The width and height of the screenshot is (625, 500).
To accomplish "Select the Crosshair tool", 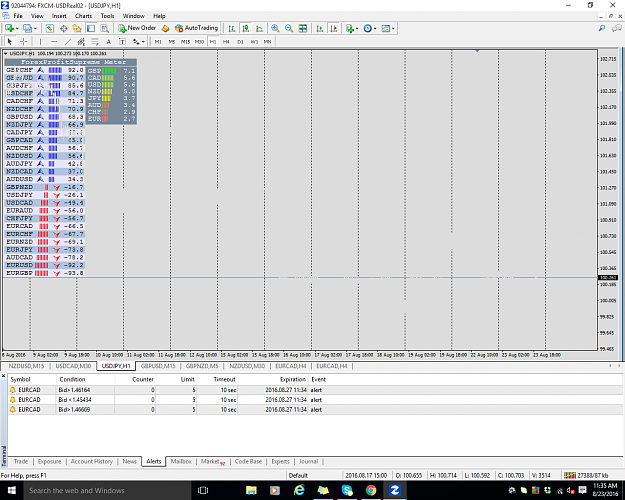I will tap(24, 41).
